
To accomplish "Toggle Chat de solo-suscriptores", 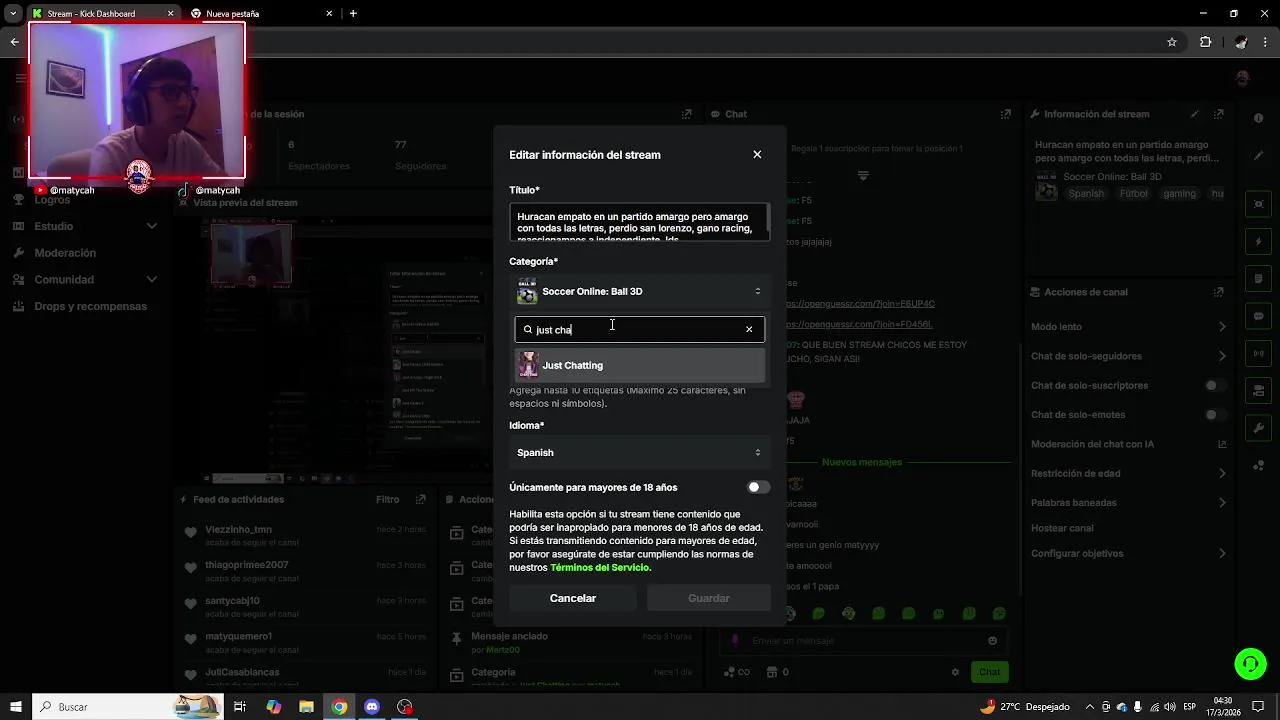I will pos(1216,386).
